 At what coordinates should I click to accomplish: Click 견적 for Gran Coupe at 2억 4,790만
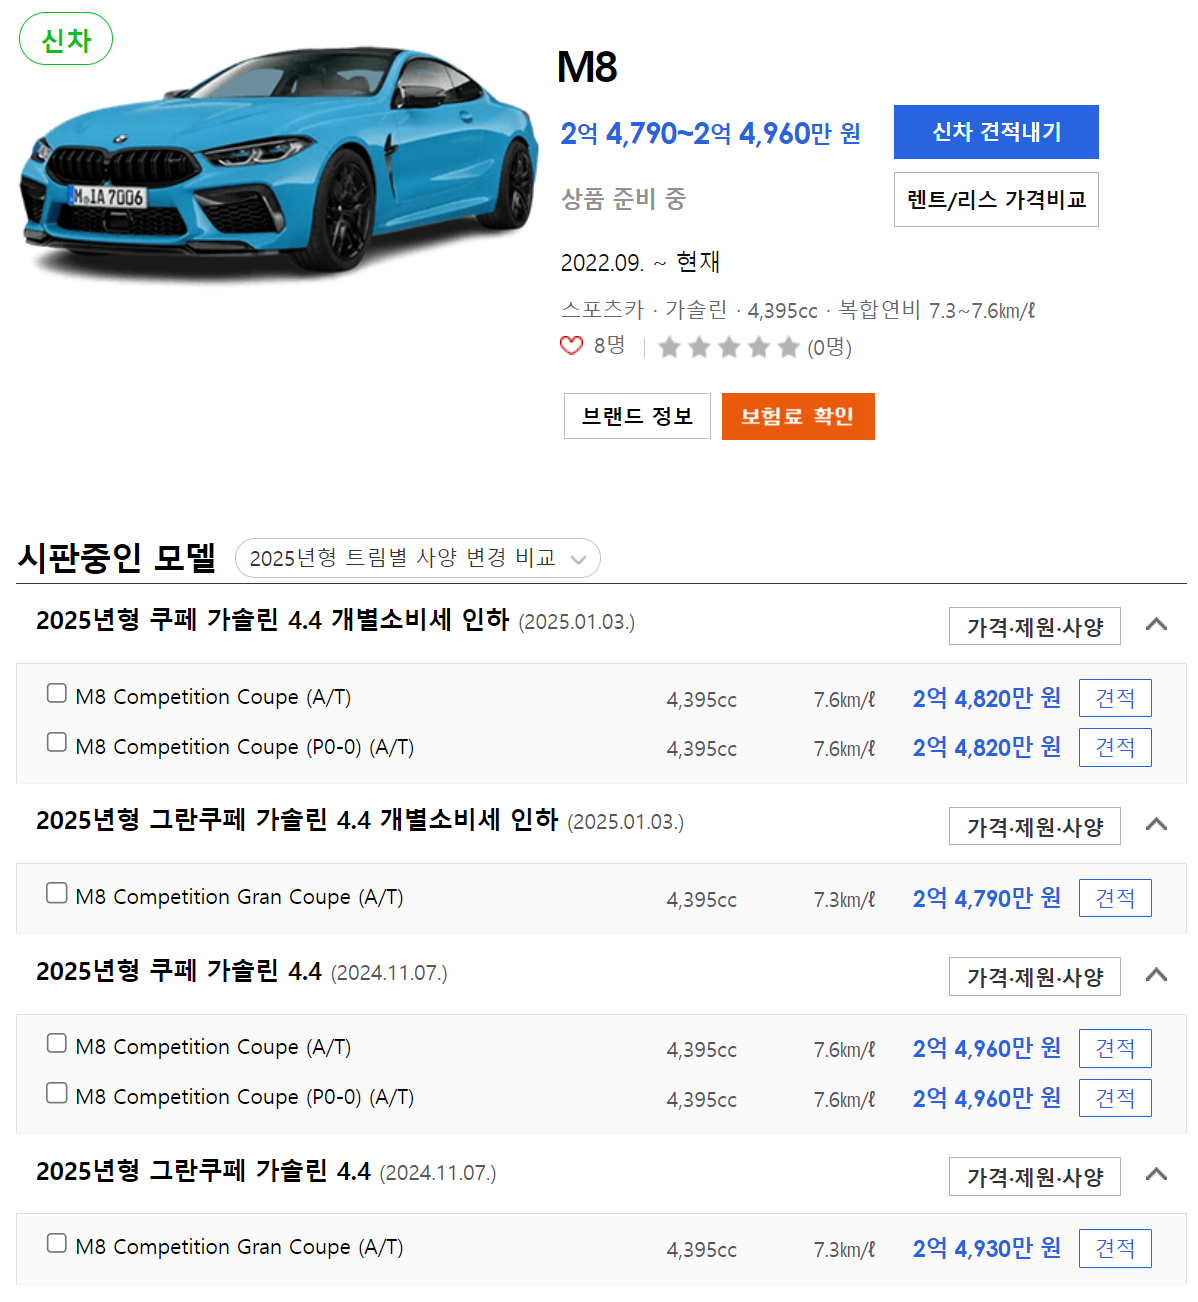coord(1115,898)
